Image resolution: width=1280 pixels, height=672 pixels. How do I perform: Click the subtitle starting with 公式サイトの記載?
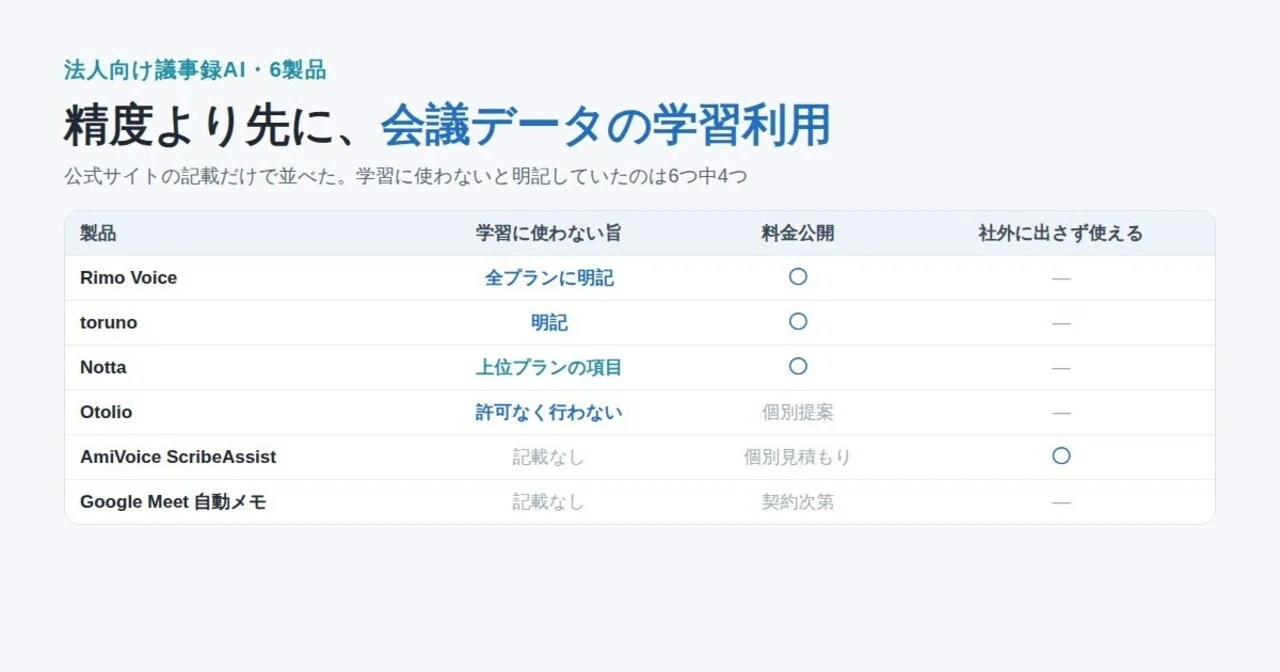406,177
